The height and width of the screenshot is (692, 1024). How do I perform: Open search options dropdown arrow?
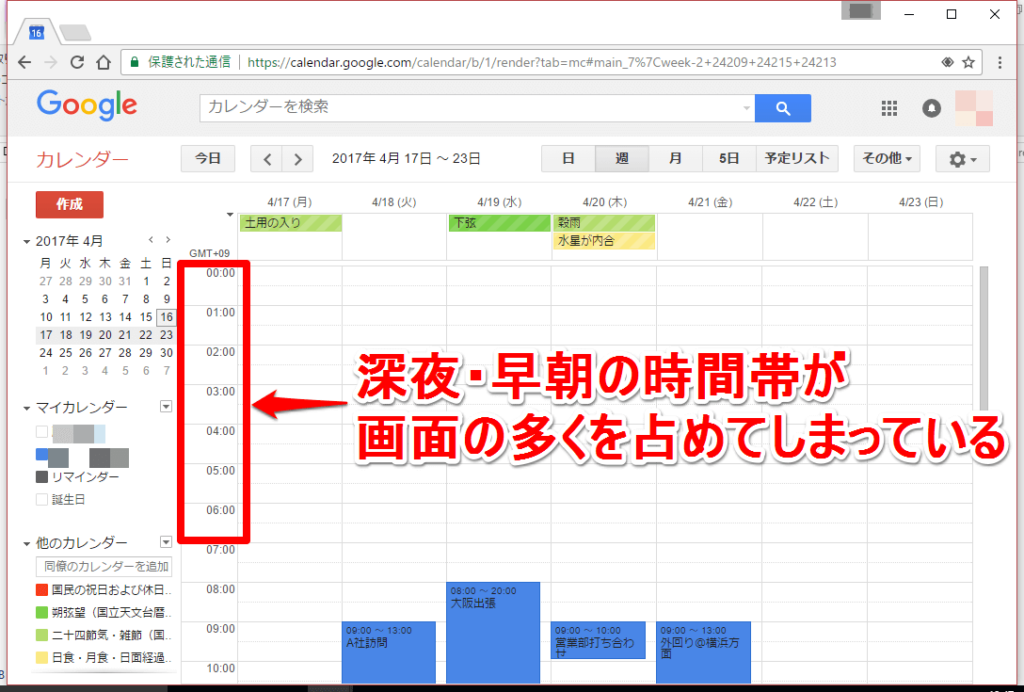[746, 108]
